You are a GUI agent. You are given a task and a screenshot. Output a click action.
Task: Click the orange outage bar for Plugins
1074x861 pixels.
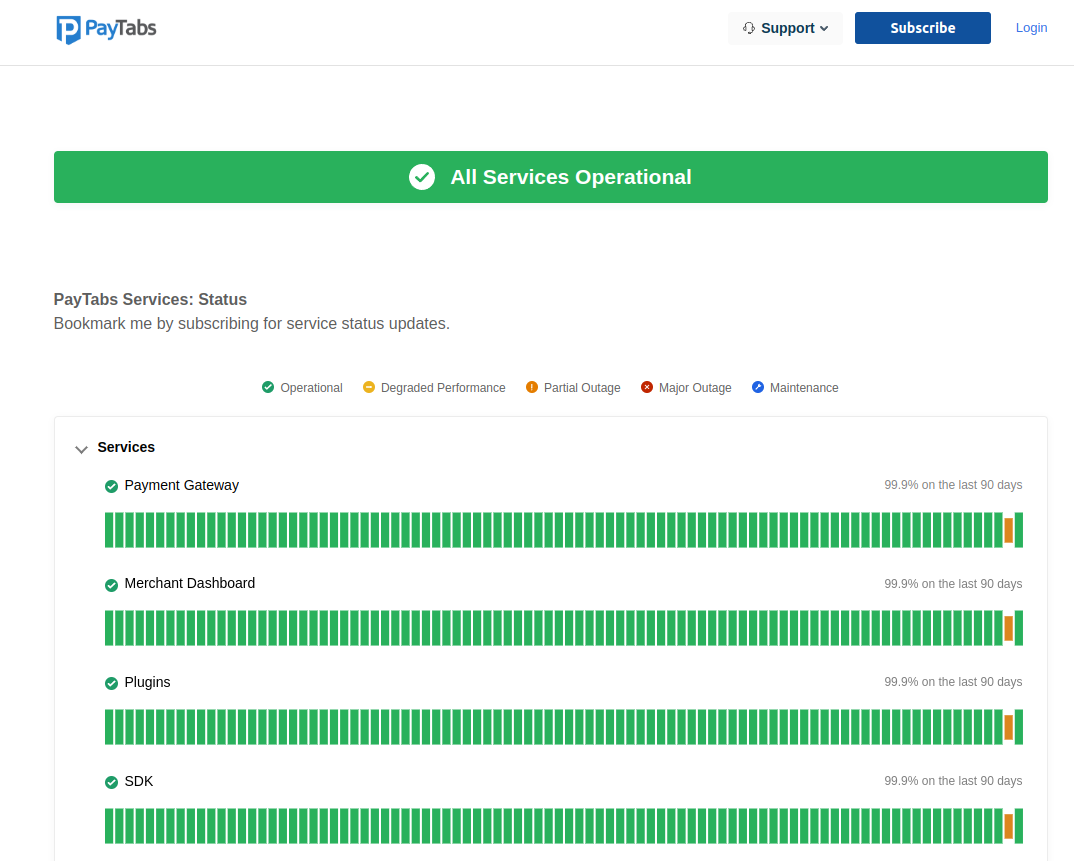tap(1008, 727)
